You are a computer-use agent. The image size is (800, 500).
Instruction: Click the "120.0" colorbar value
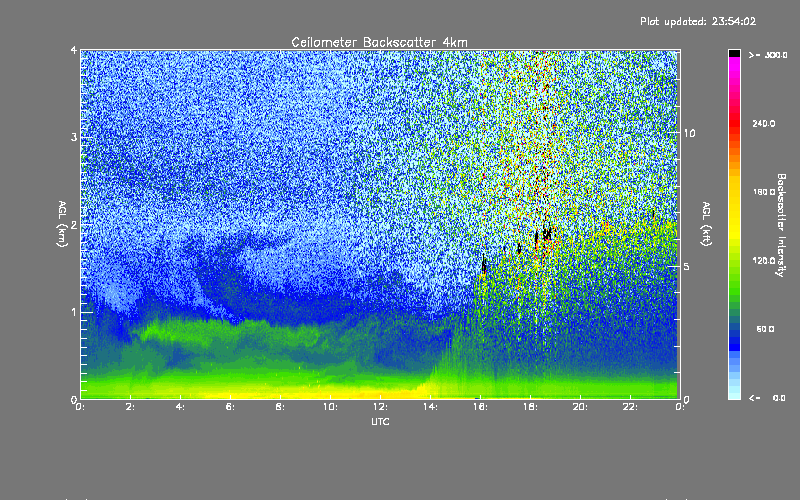[764, 260]
